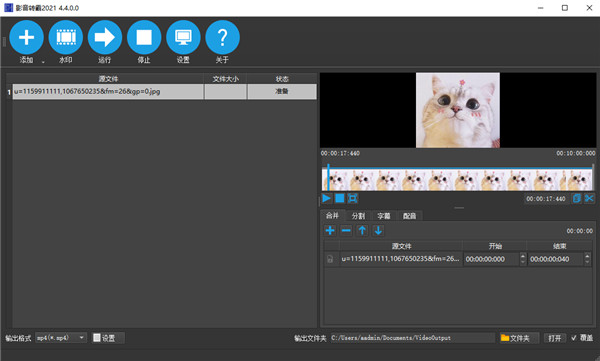
Task: Click the 添加 plus icon in toolbar
Action: tap(26, 37)
